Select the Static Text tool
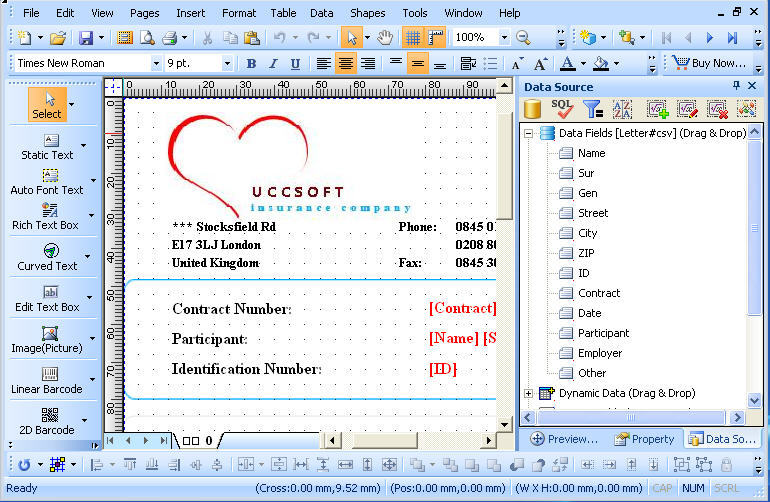This screenshot has height=502, width=770. point(47,147)
